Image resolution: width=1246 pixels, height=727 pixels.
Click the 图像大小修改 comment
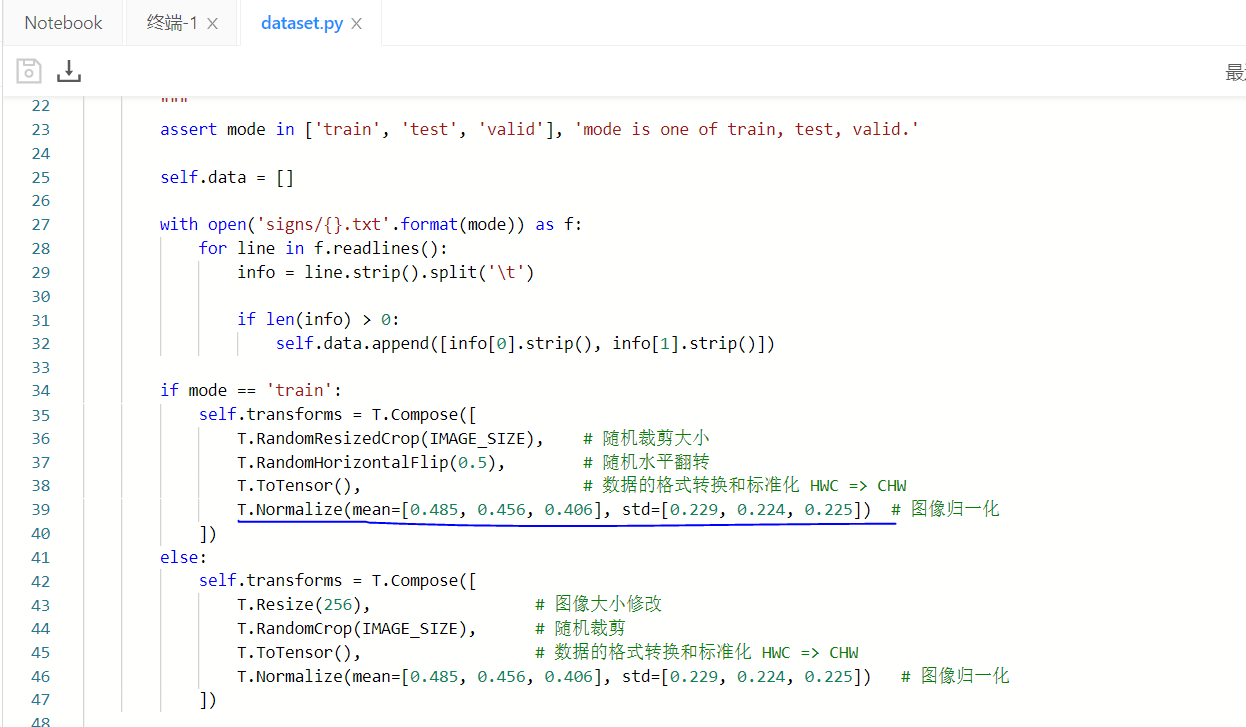pos(598,604)
